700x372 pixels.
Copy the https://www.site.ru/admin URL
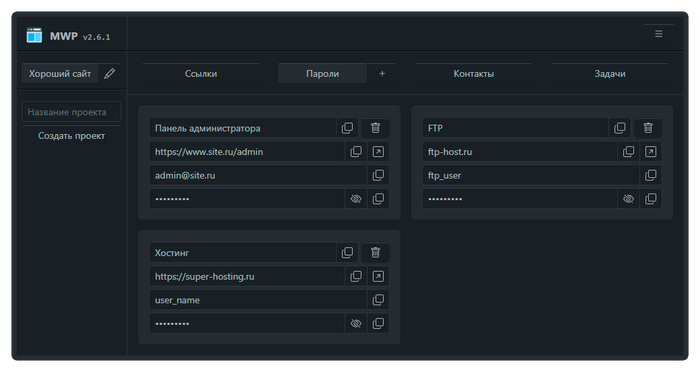click(356, 152)
